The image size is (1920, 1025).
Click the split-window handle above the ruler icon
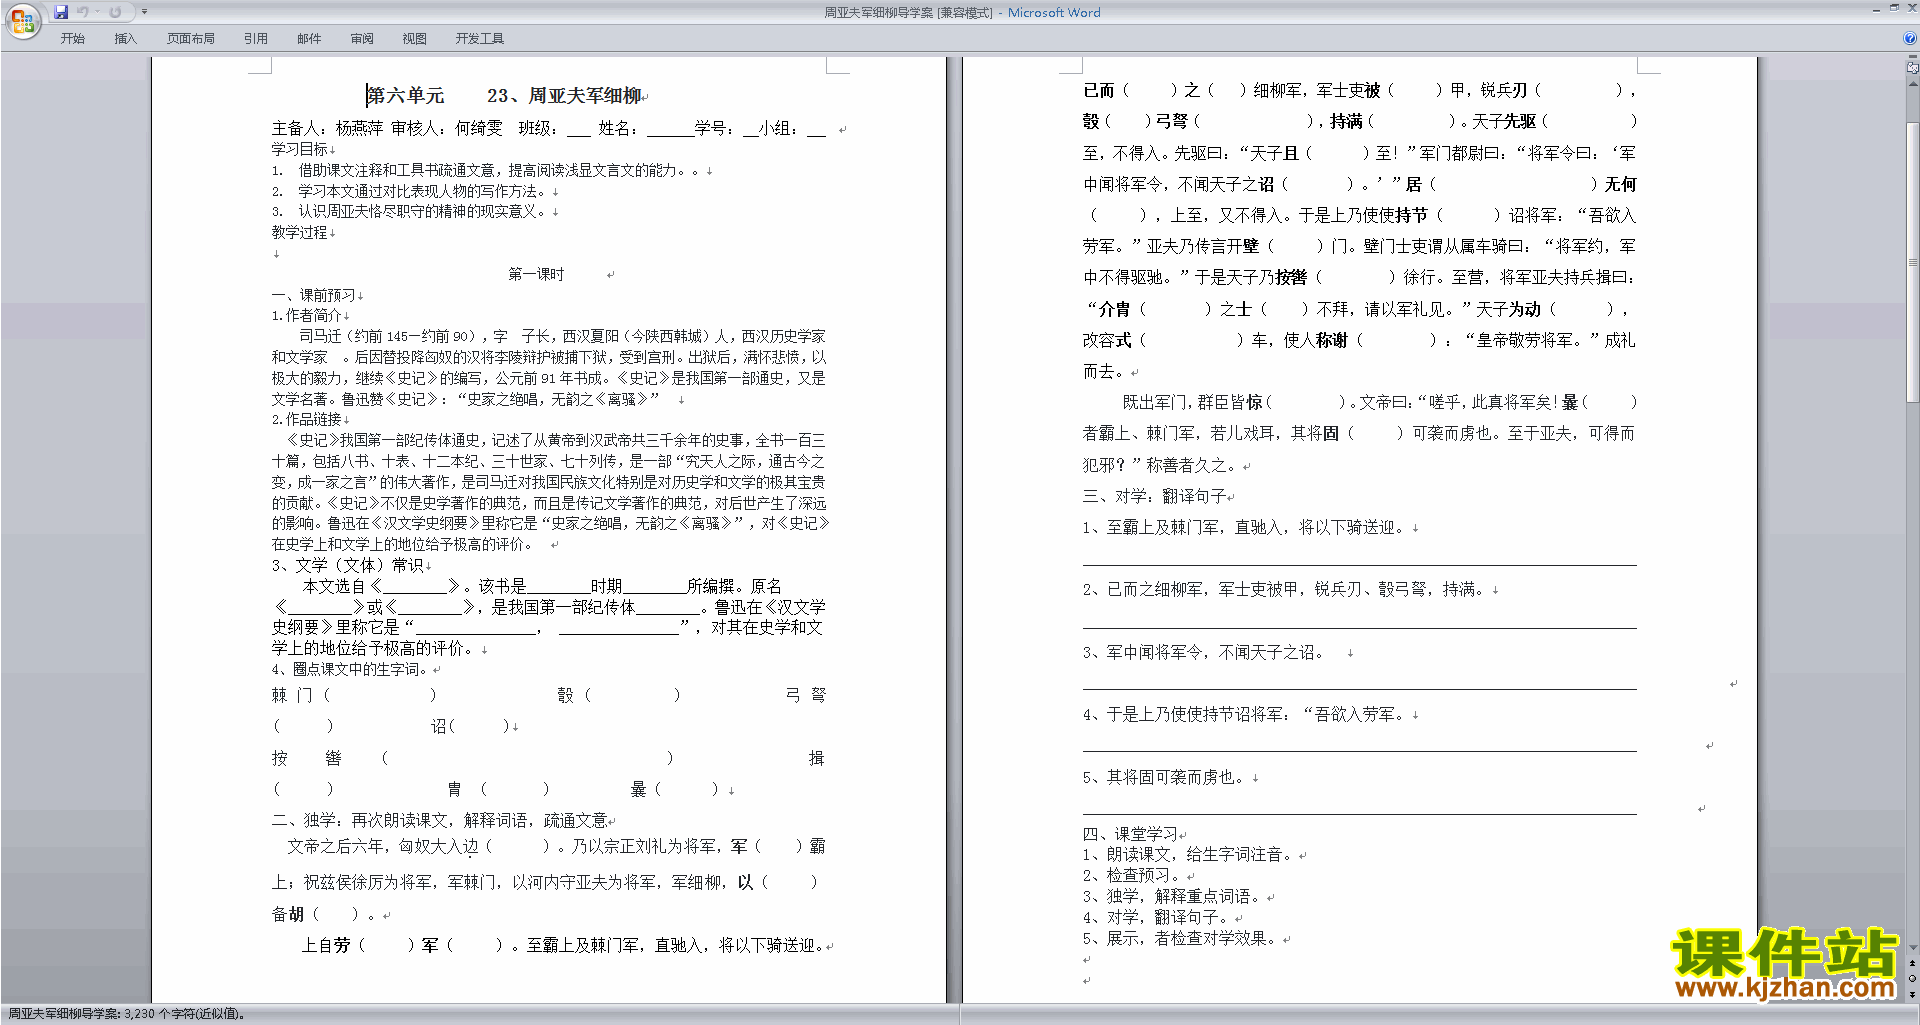coord(1913,58)
